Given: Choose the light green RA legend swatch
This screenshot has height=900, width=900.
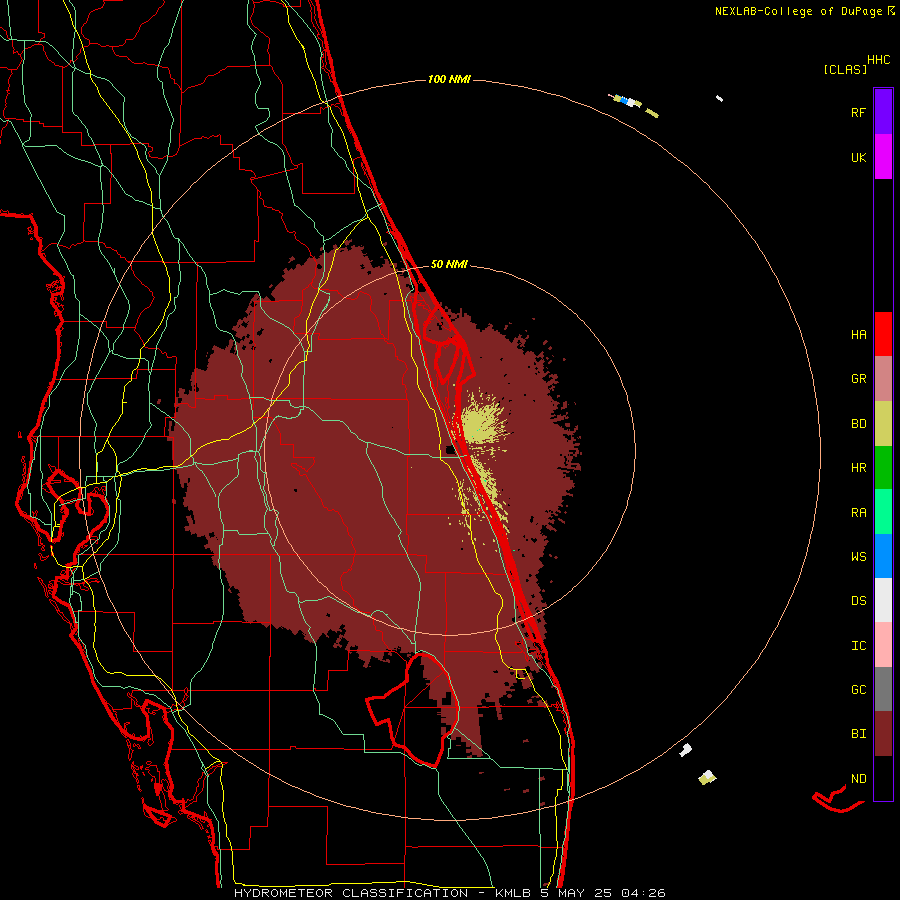Looking at the screenshot, I should click(883, 512).
